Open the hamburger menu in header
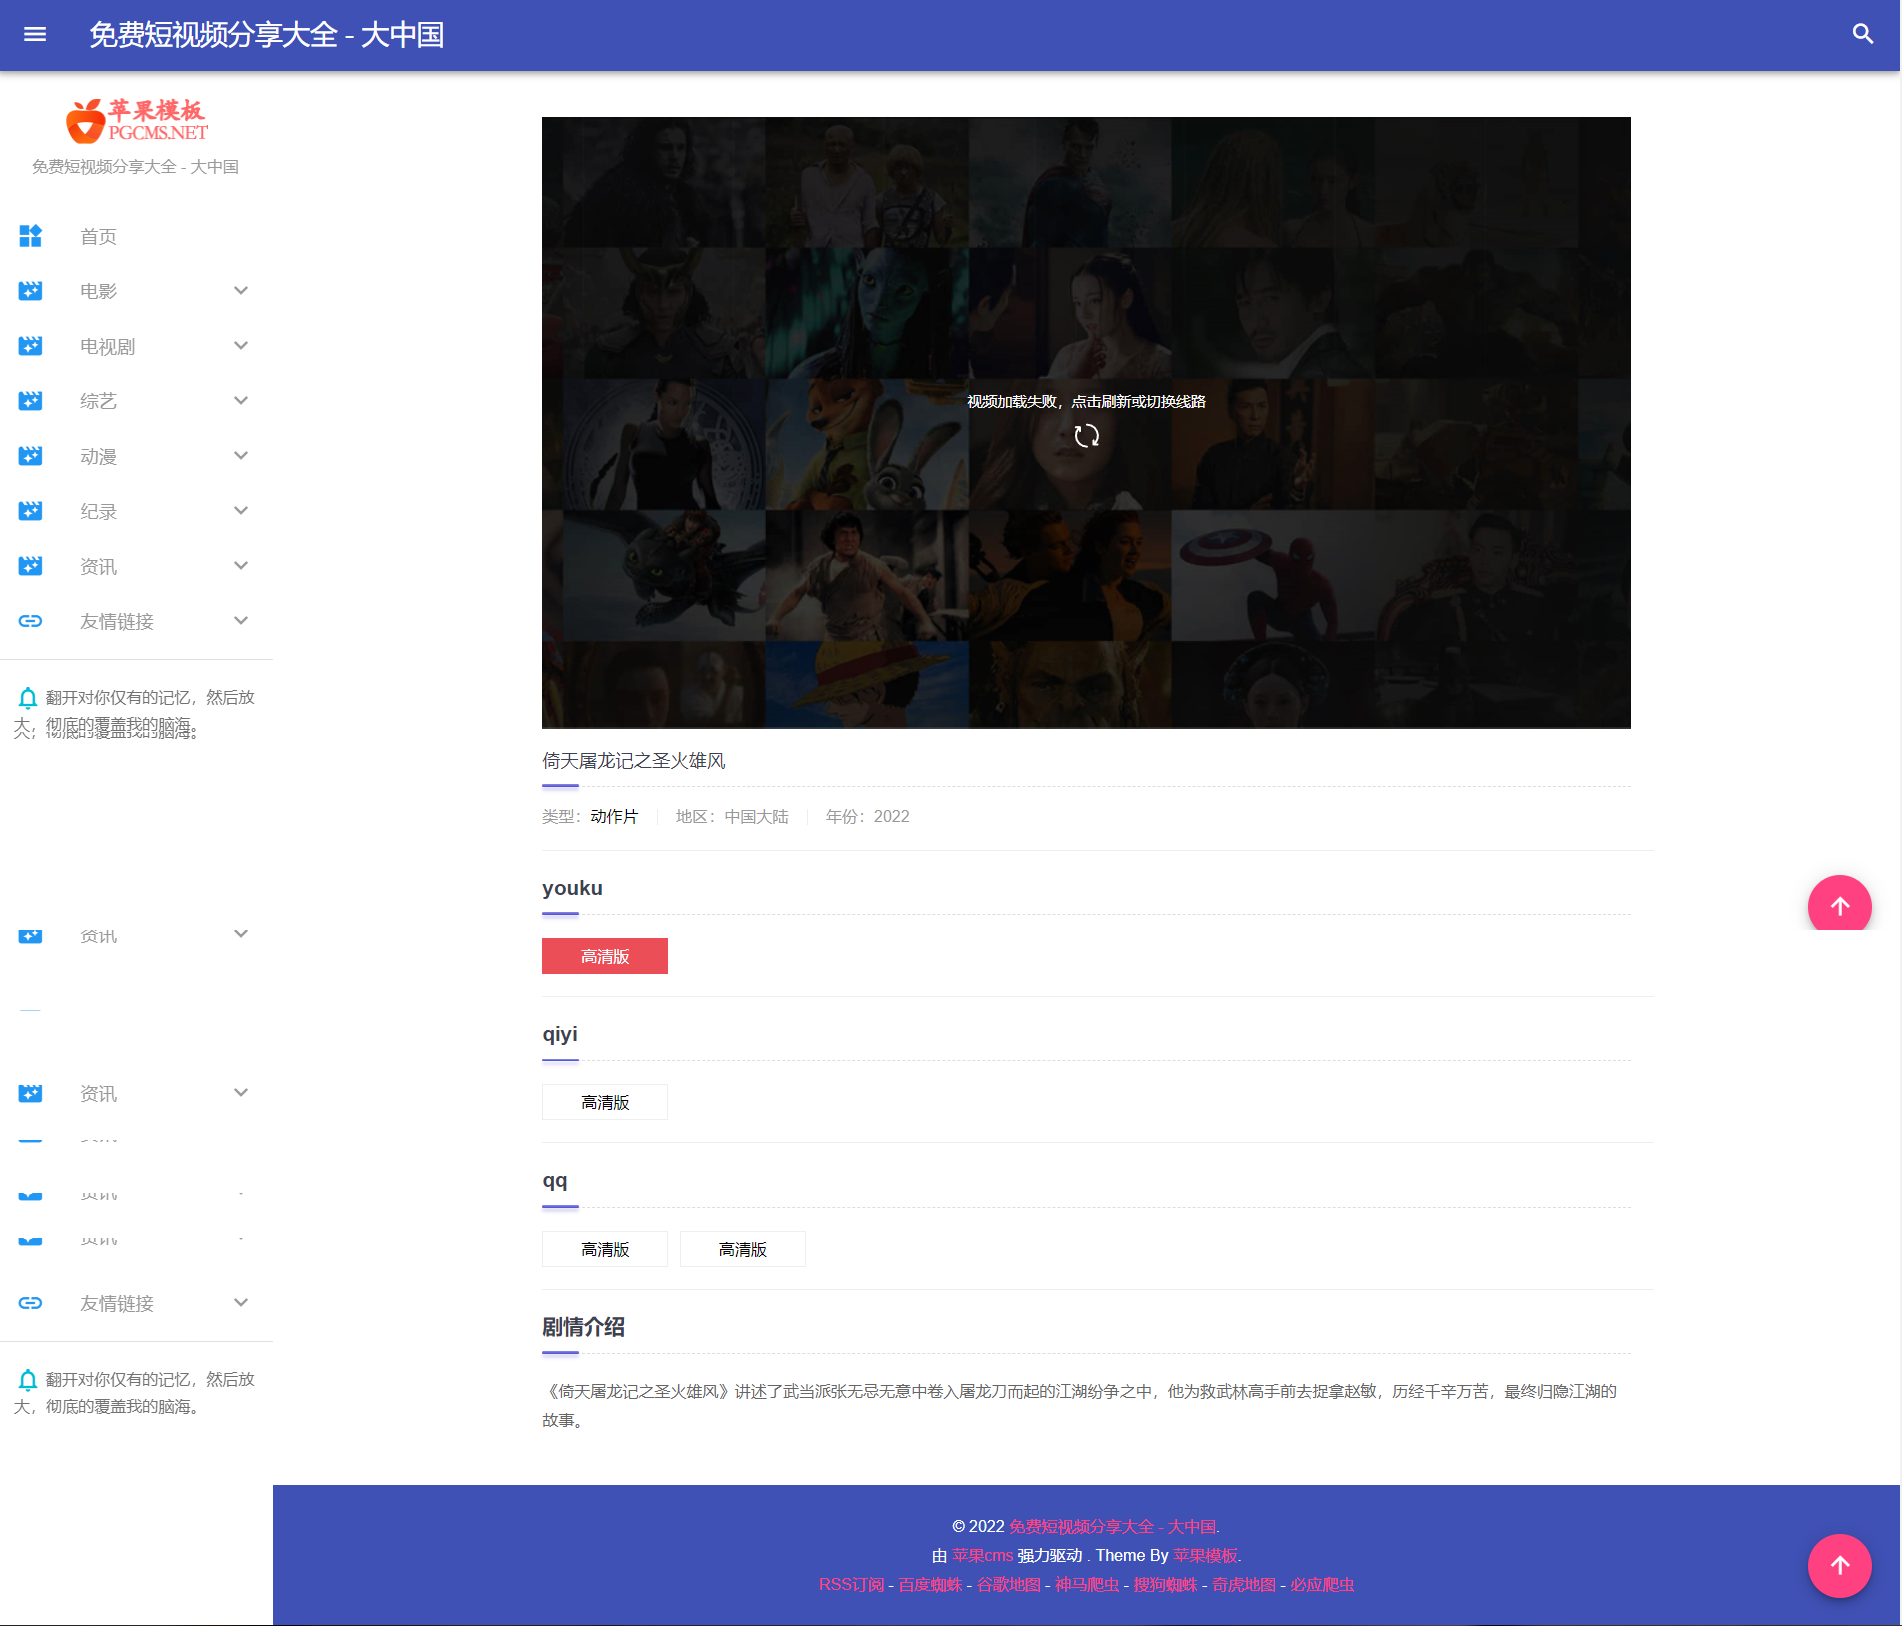This screenshot has height=1626, width=1902. pos(35,35)
